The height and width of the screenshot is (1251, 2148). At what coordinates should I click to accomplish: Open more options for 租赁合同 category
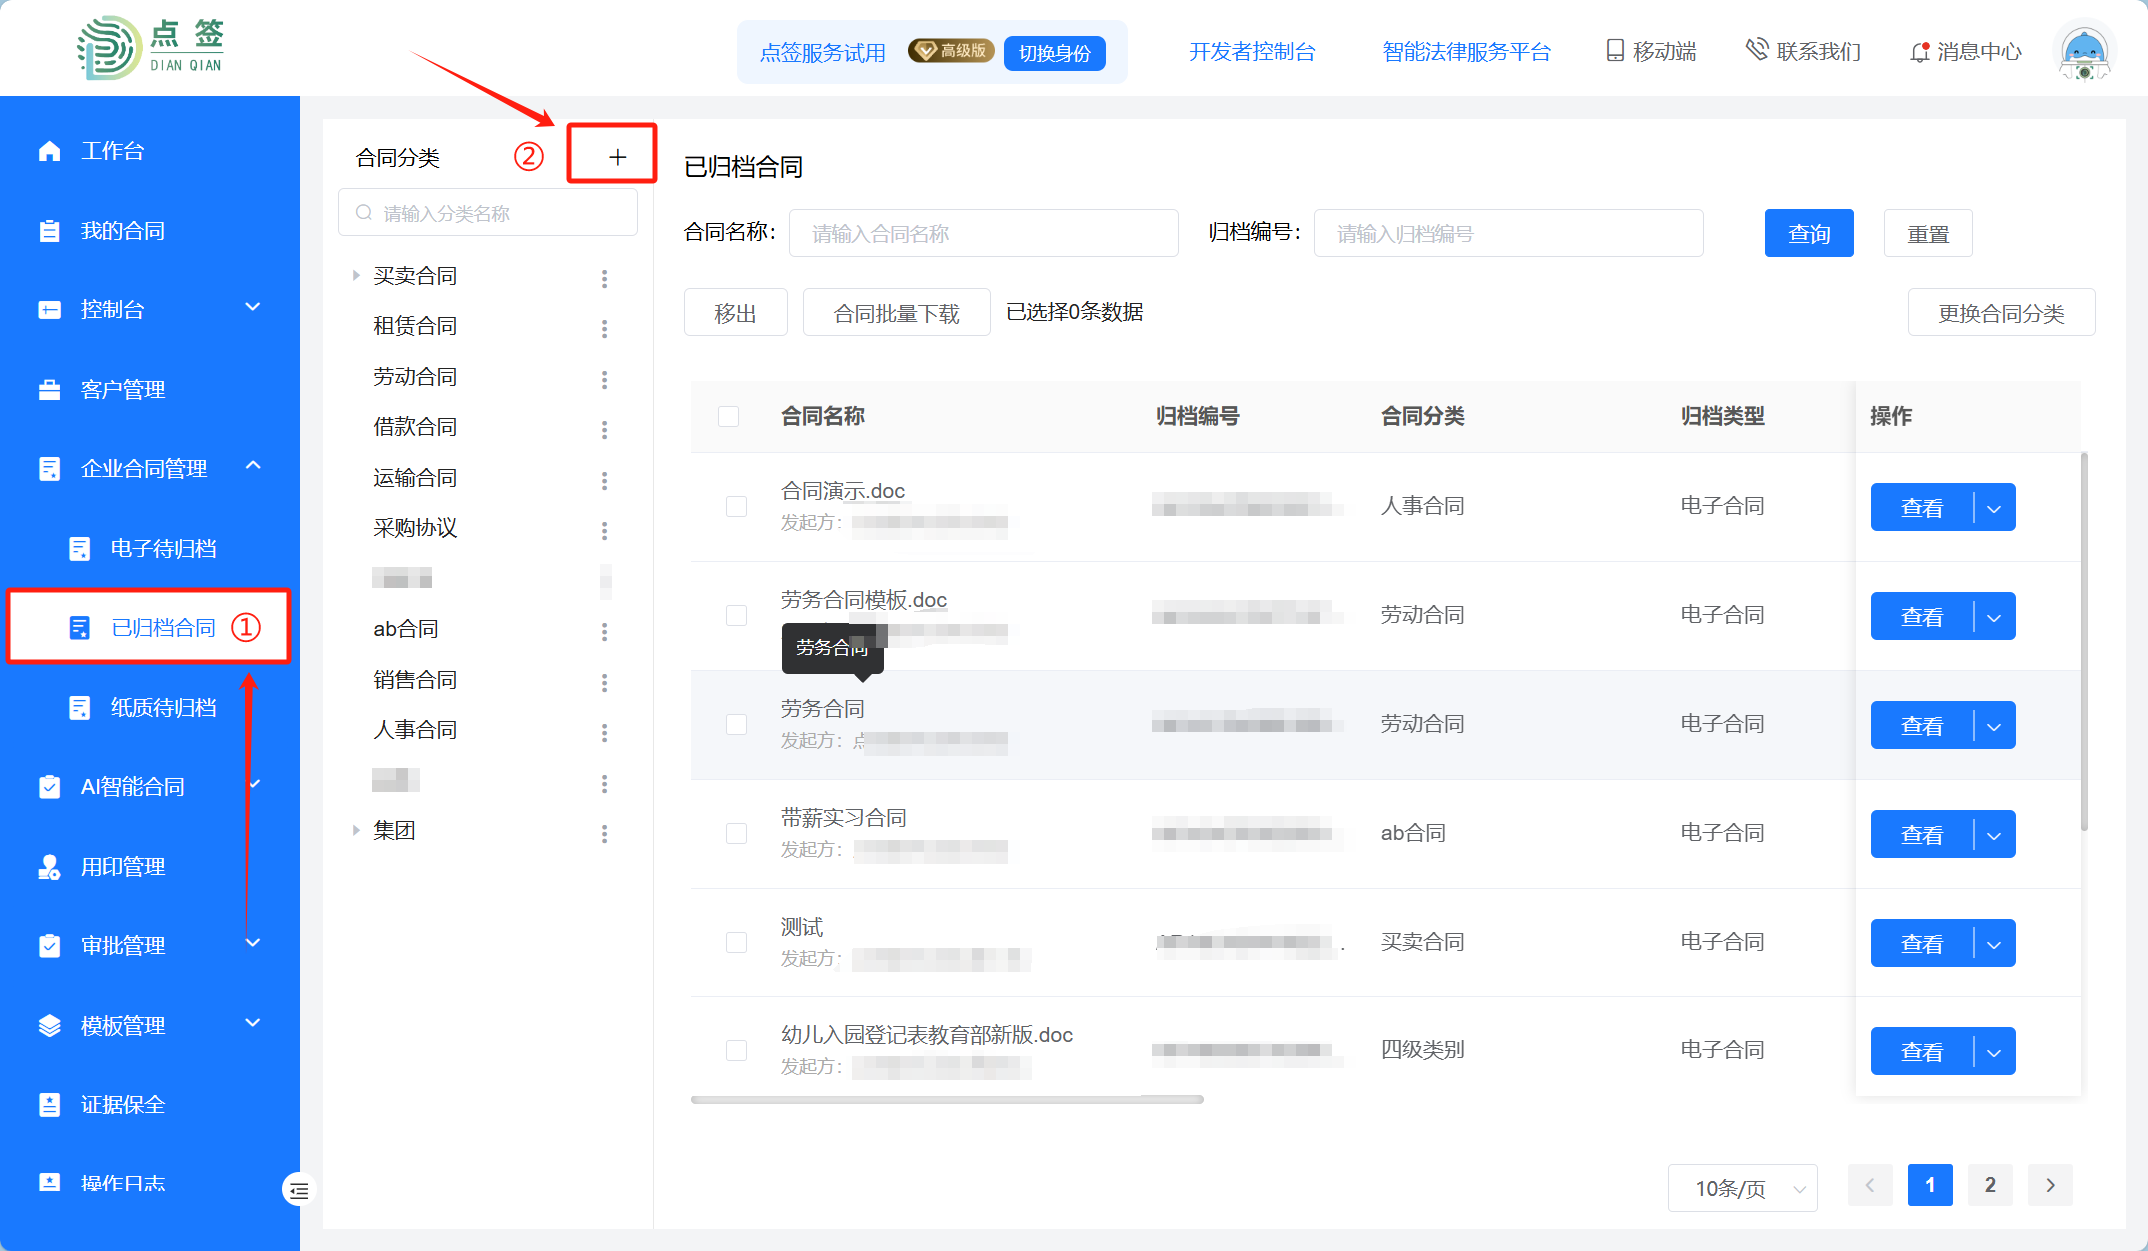click(x=604, y=329)
